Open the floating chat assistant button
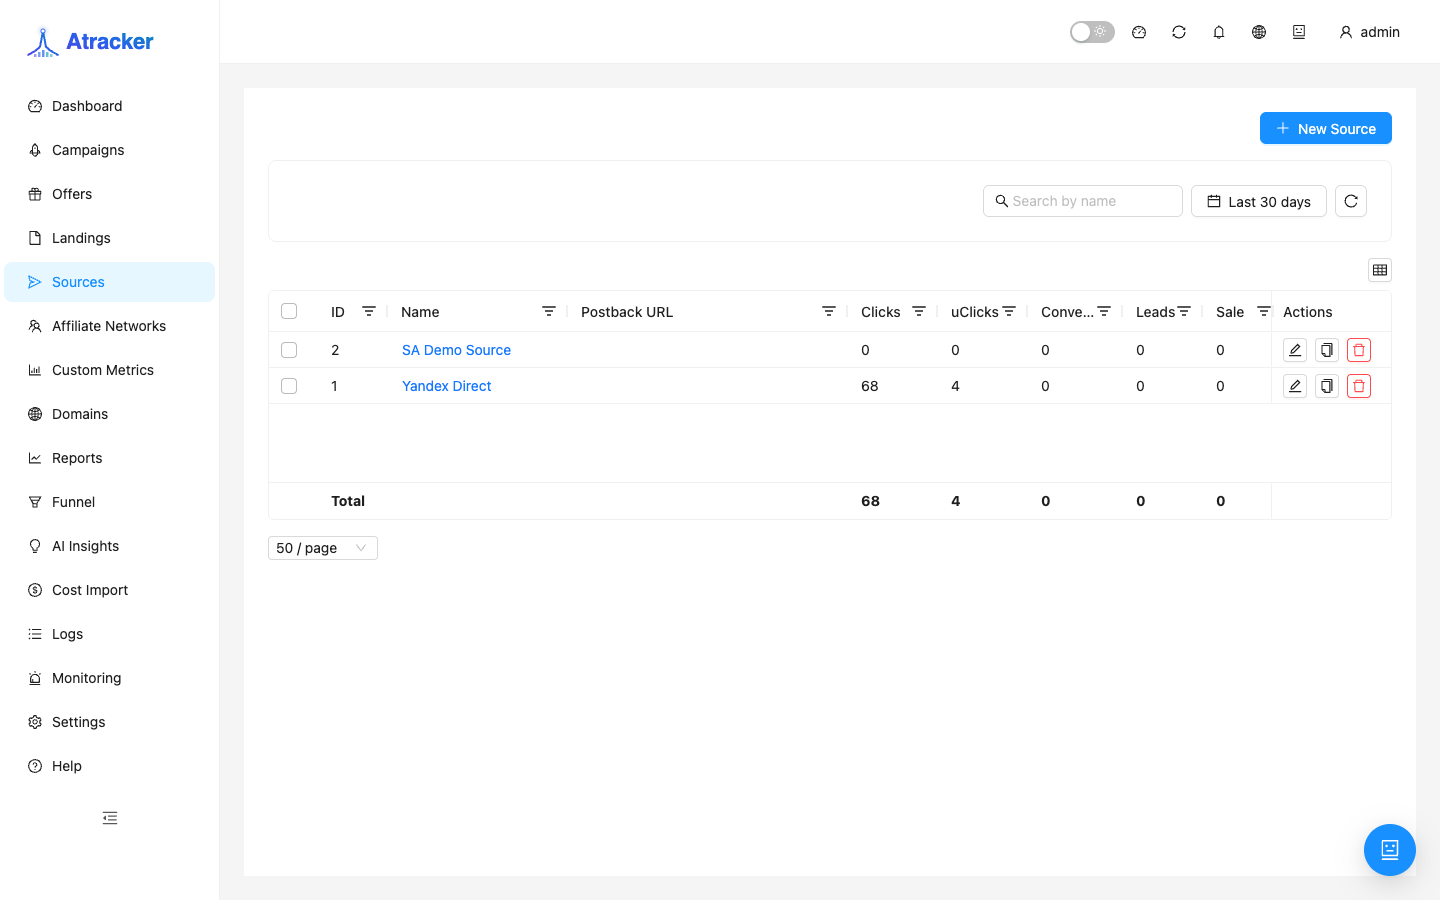The width and height of the screenshot is (1440, 900). pyautogui.click(x=1390, y=850)
